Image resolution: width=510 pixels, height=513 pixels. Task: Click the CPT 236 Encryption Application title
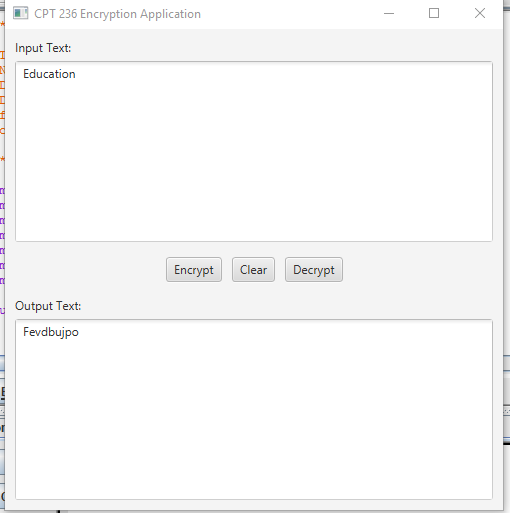point(117,14)
